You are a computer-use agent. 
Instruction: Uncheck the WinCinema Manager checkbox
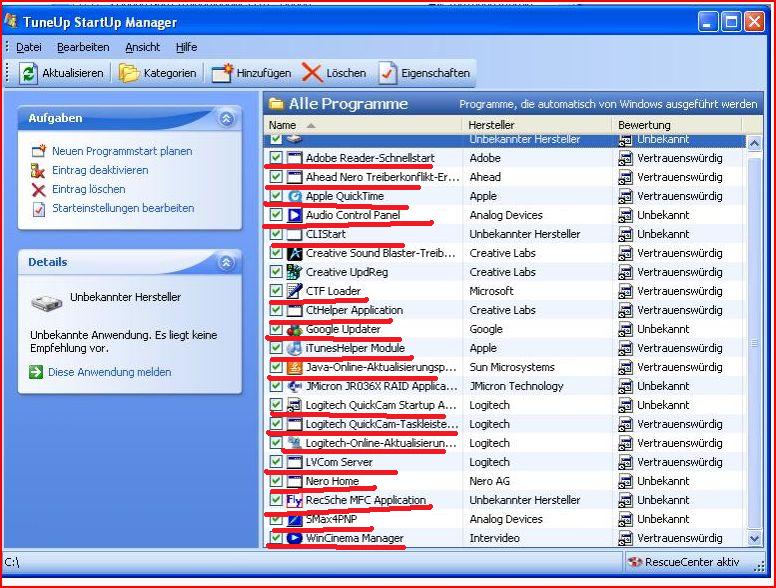276,538
